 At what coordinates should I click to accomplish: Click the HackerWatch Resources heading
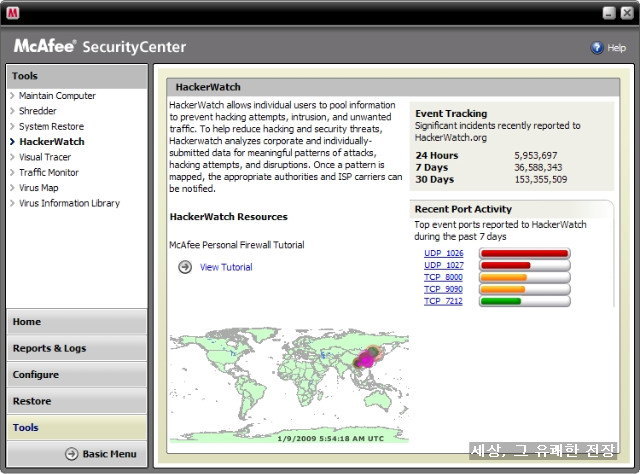[x=229, y=217]
